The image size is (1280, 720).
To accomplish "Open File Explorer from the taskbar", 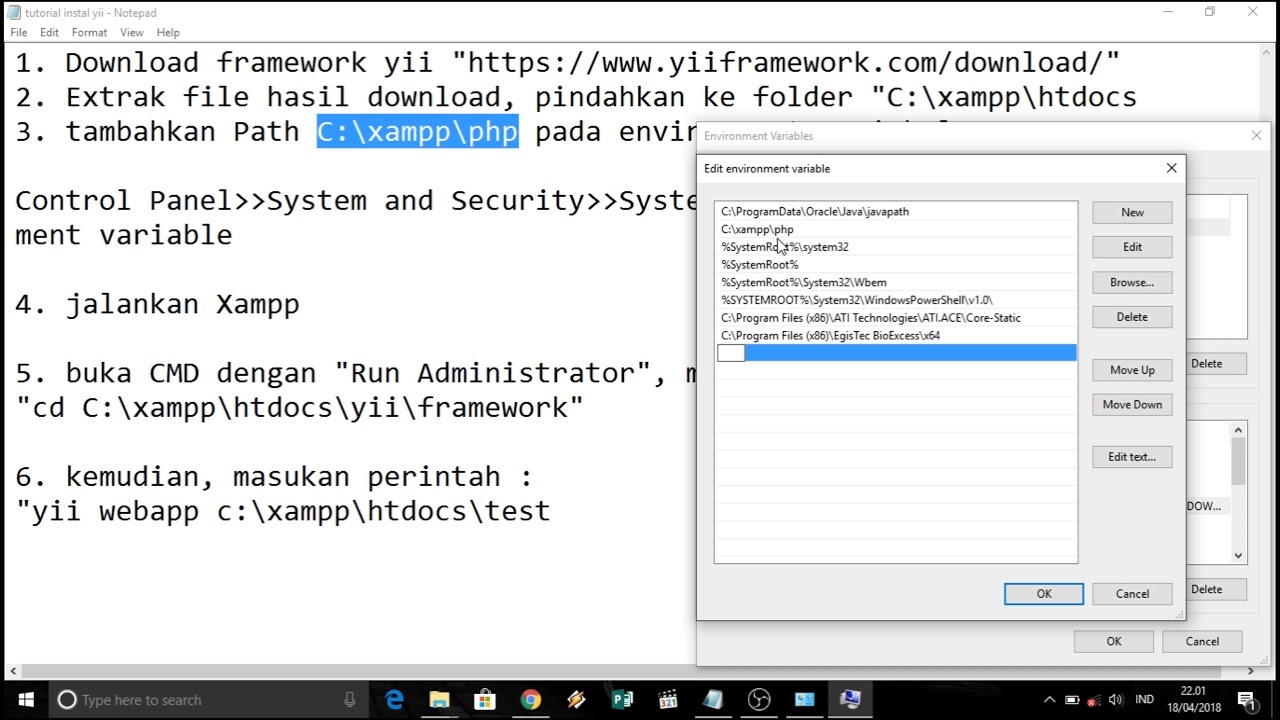I will coord(439,700).
